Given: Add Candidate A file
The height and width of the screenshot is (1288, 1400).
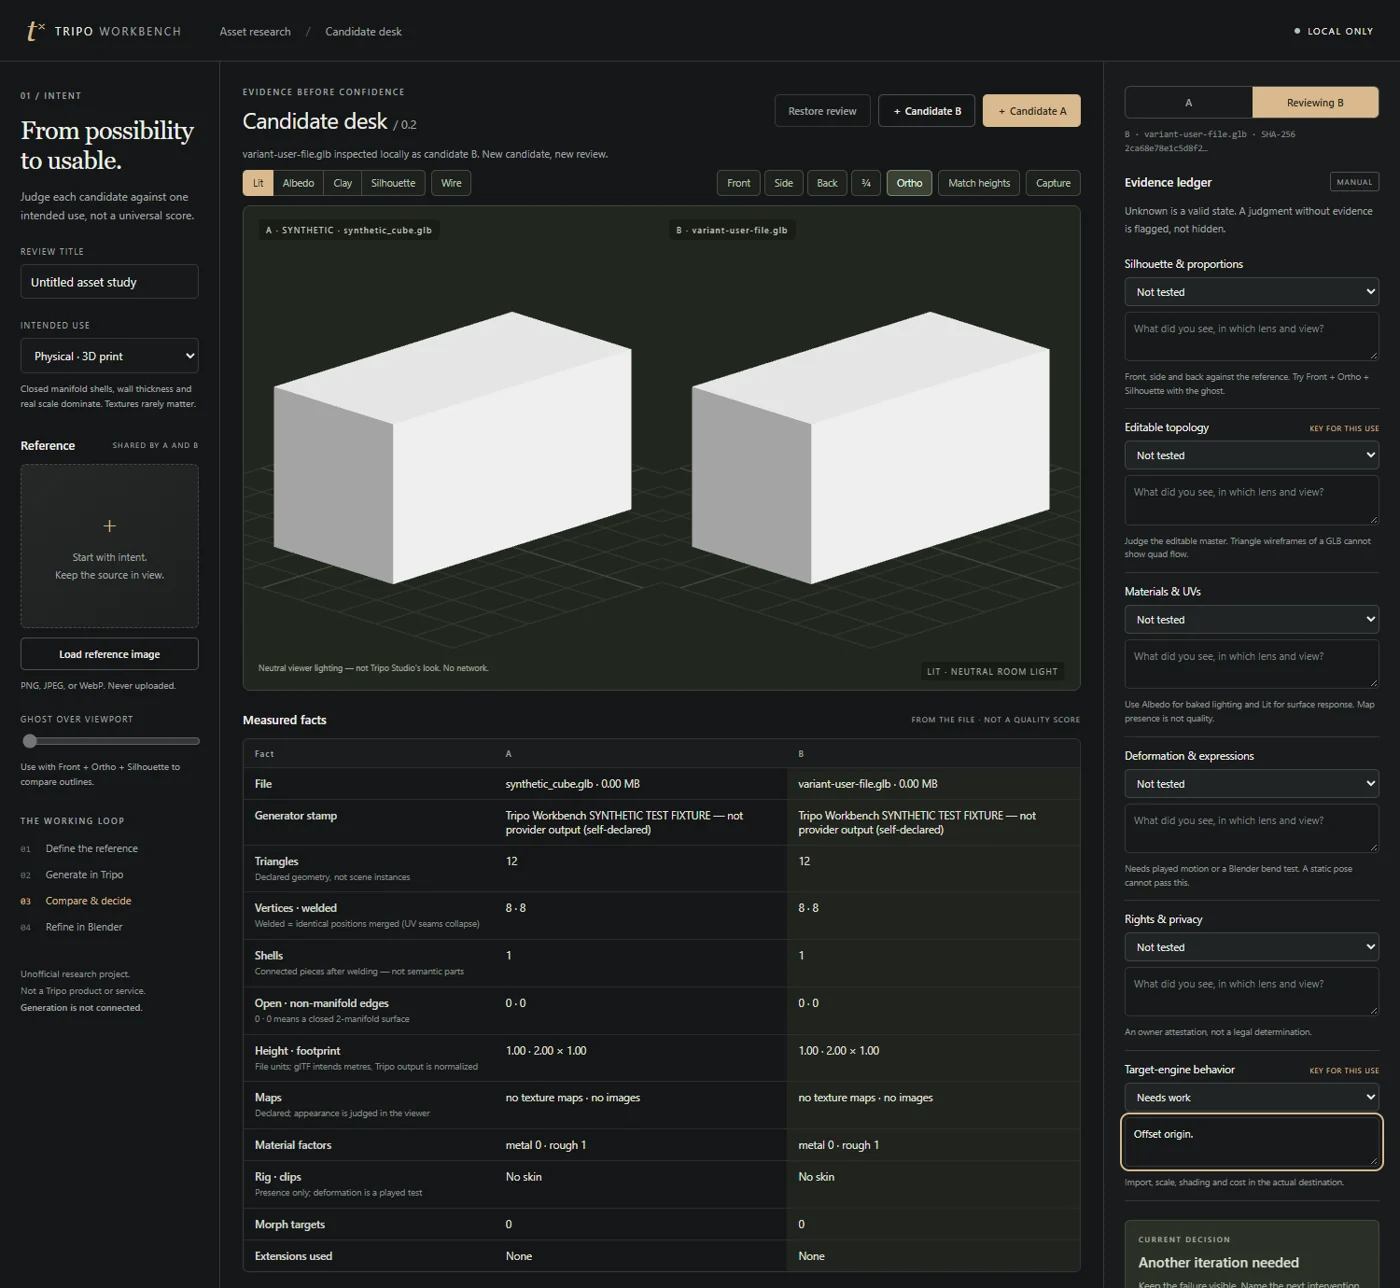Looking at the screenshot, I should 1032,111.
